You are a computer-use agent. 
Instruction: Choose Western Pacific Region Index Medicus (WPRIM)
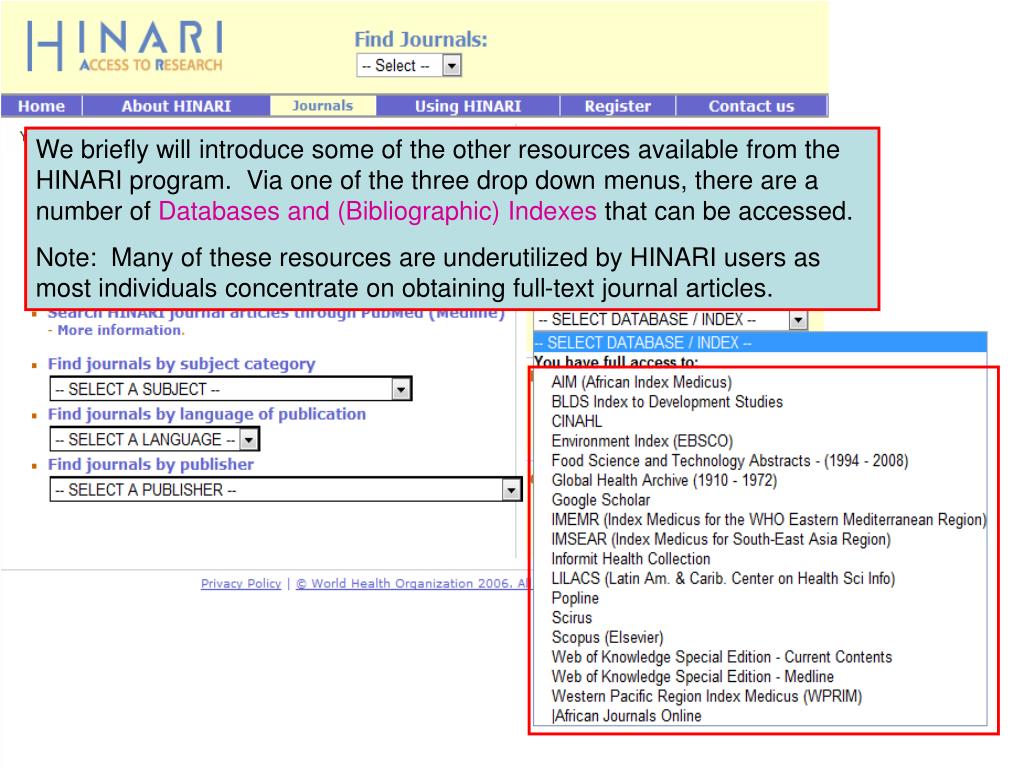pos(707,696)
